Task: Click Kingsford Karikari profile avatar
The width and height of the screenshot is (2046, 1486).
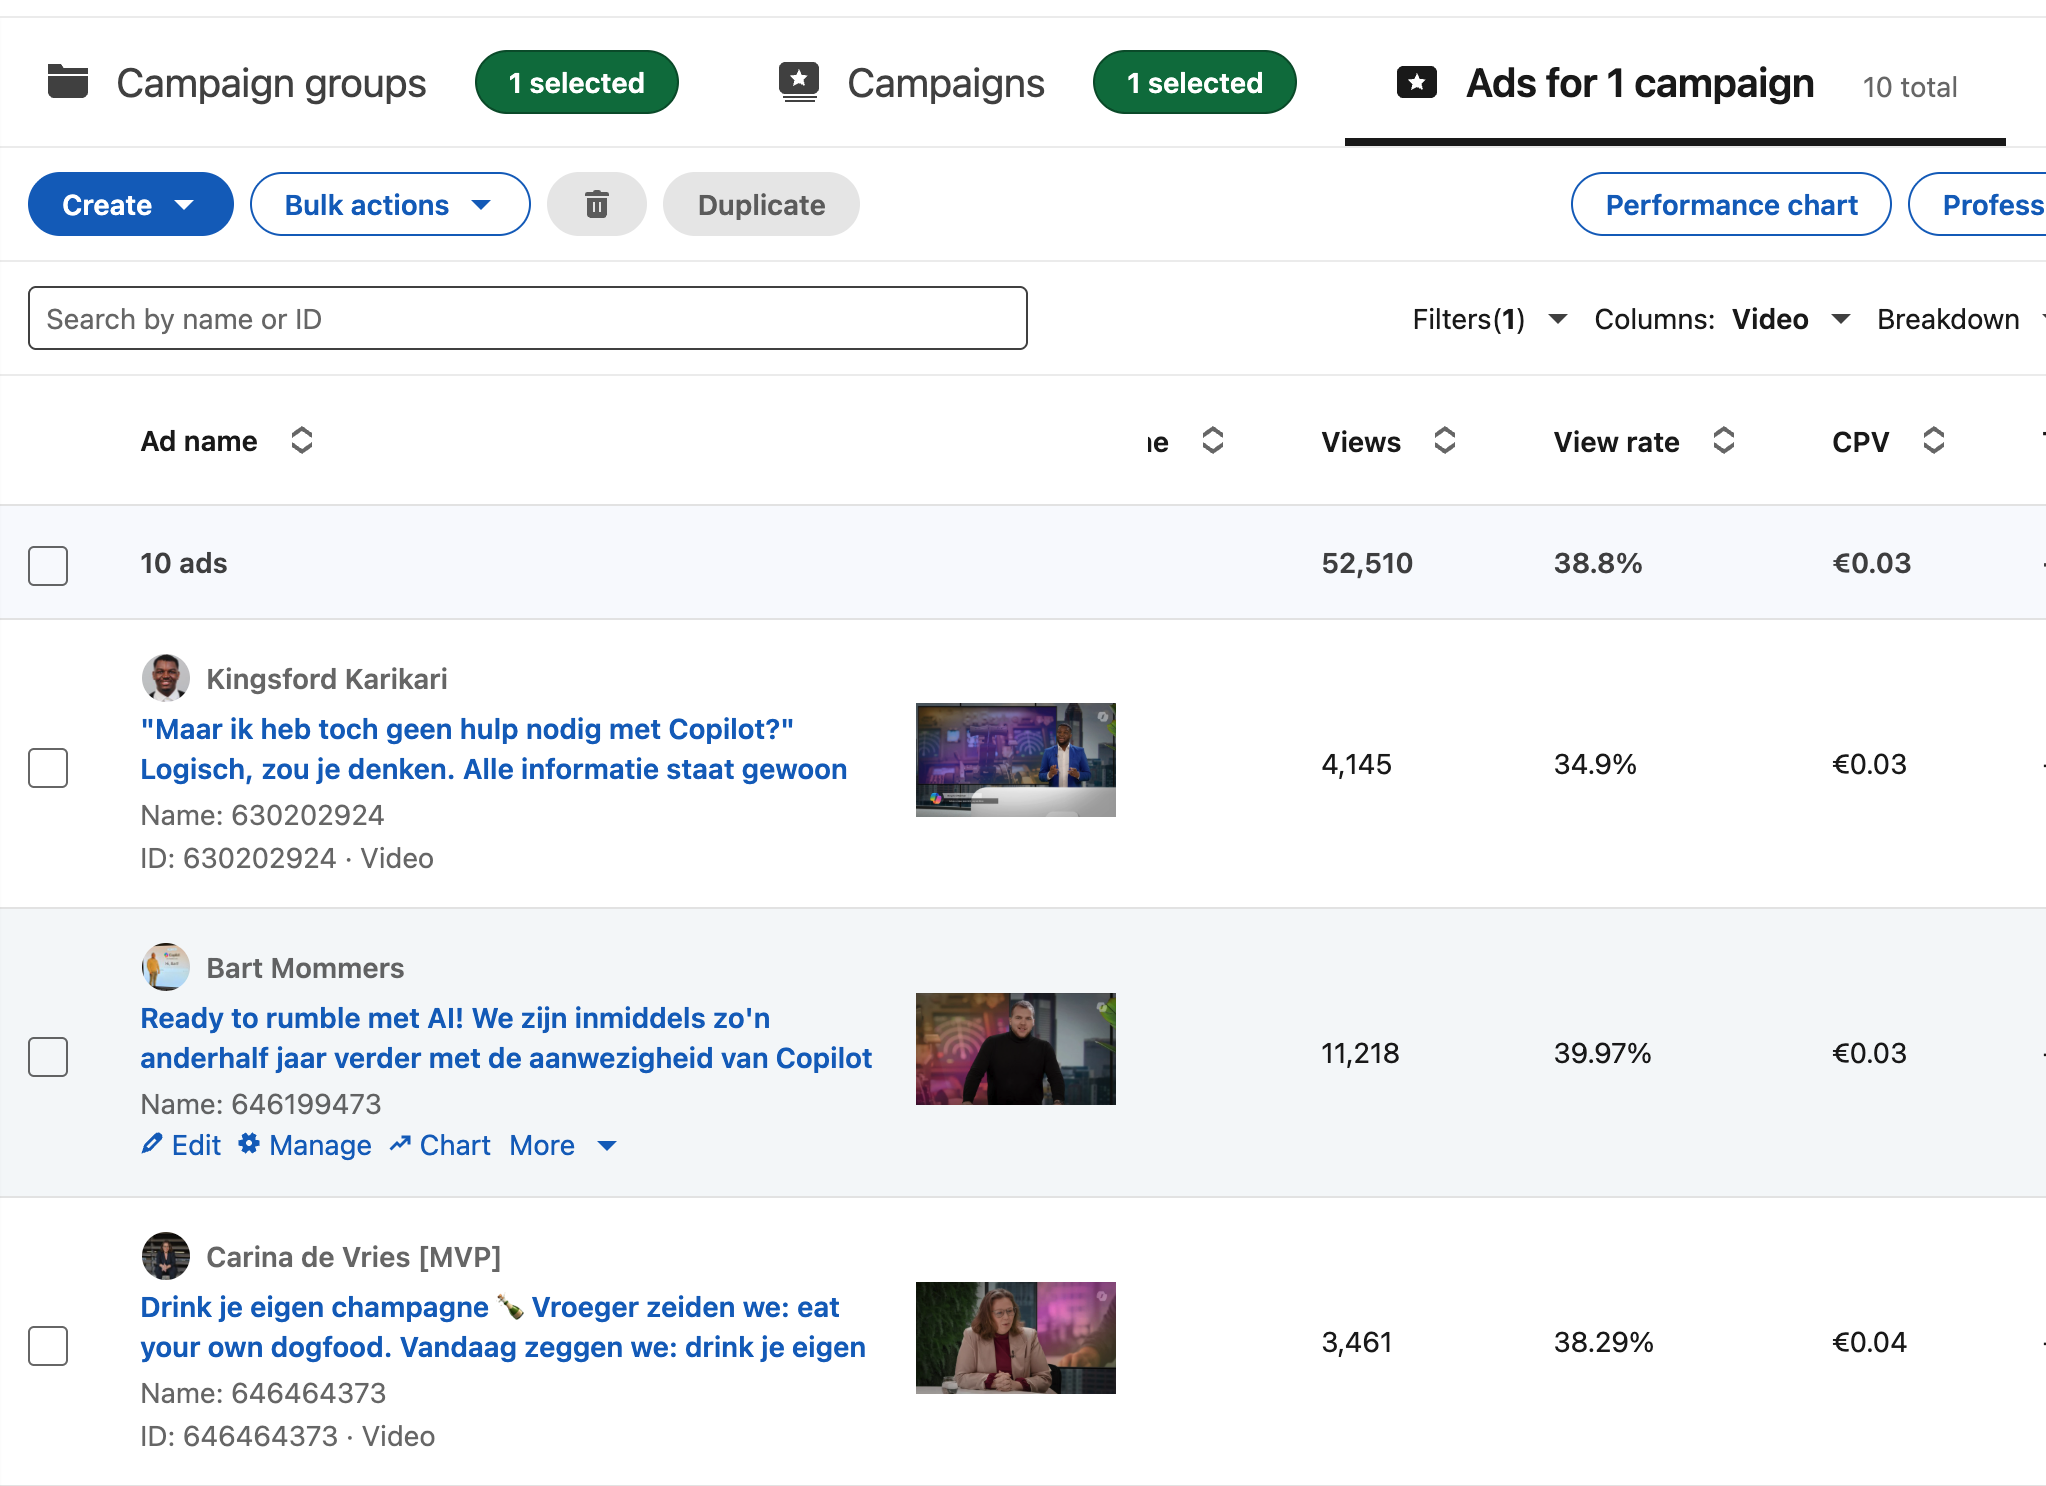Action: click(x=166, y=678)
